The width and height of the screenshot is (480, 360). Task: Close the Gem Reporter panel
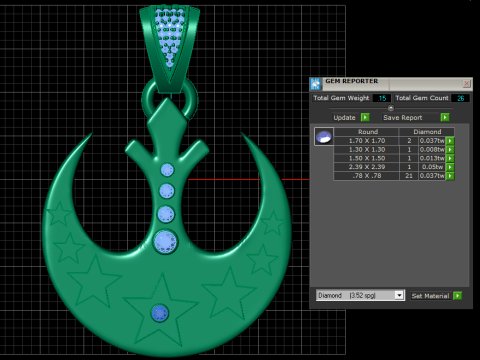(x=467, y=83)
